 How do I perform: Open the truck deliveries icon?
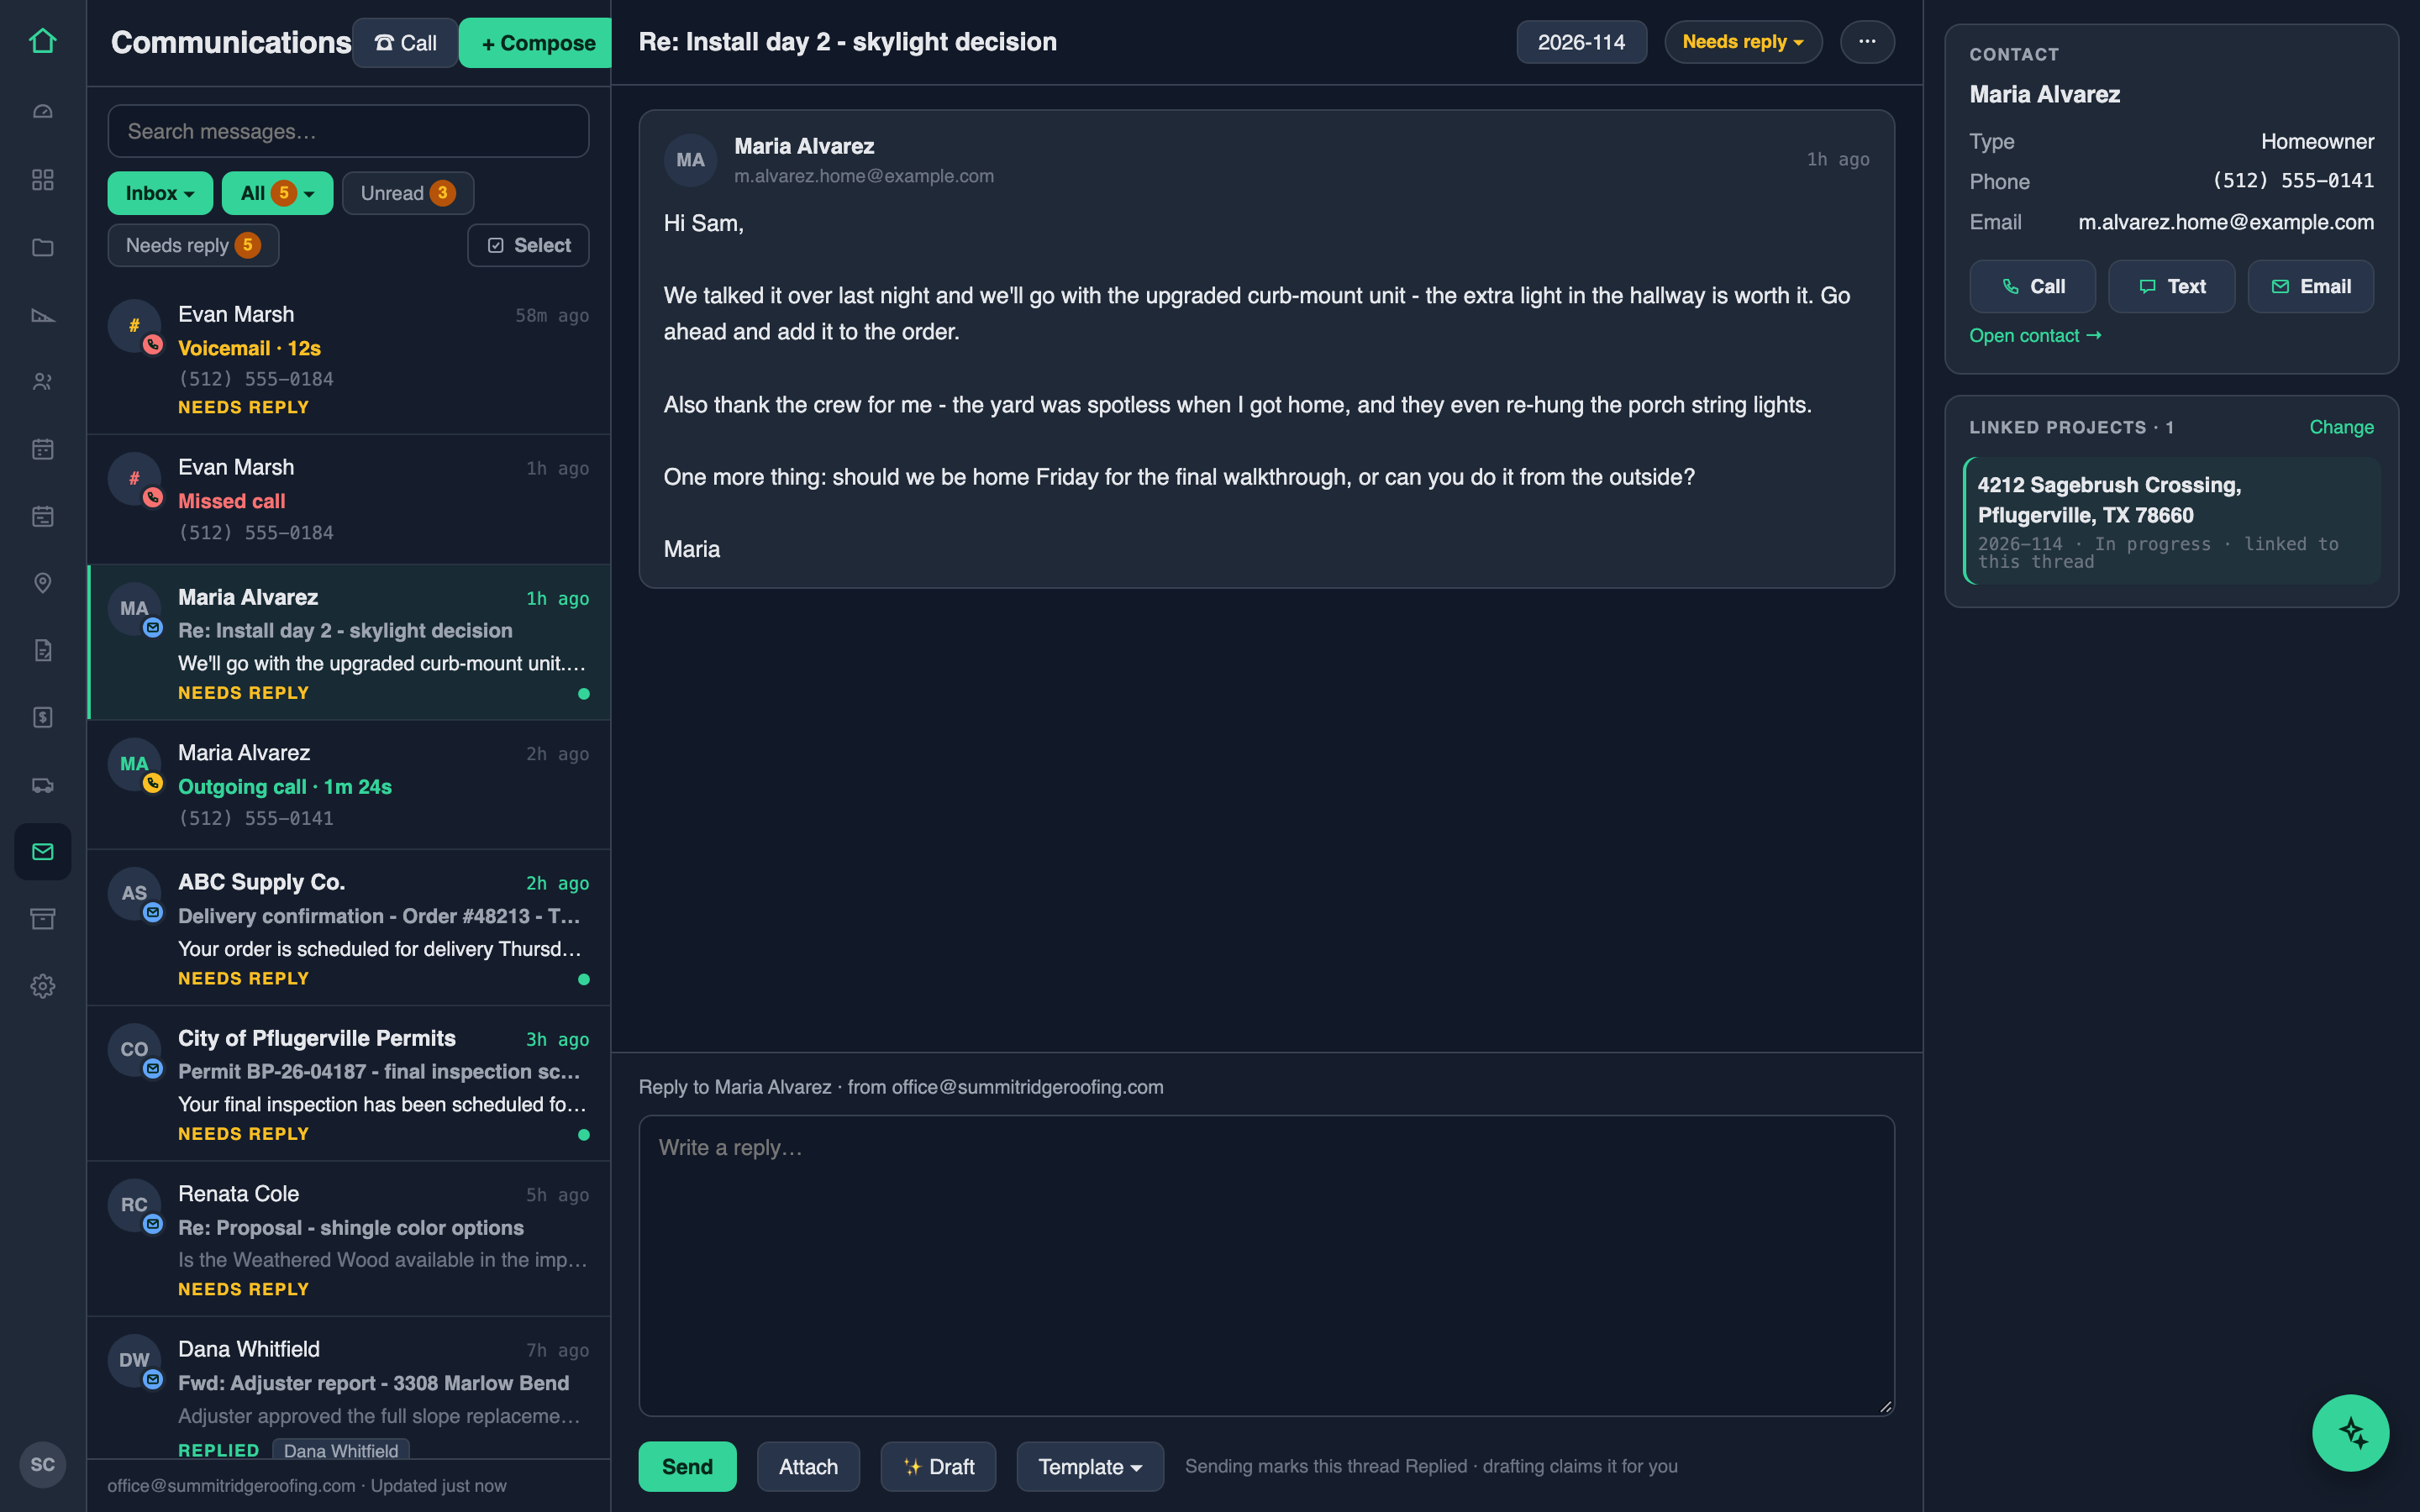(x=42, y=785)
